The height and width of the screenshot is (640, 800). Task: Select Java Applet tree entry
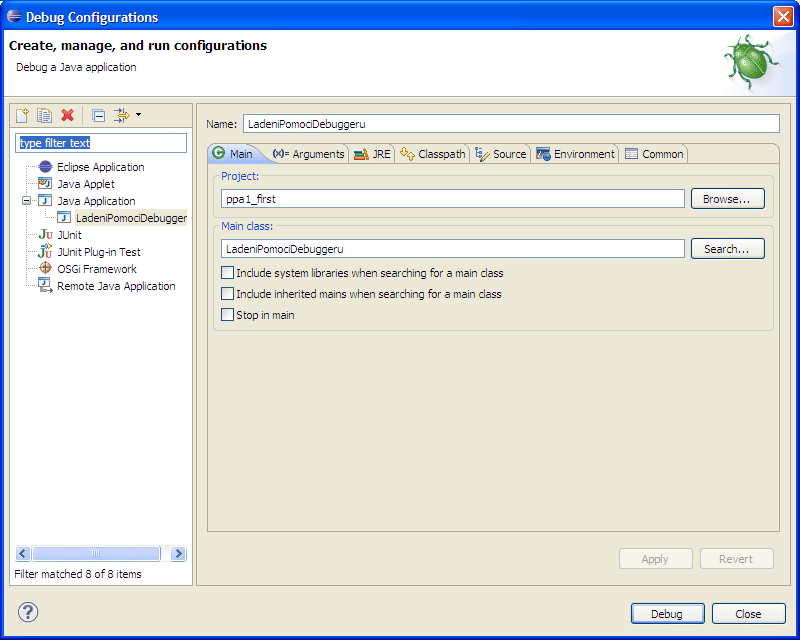point(86,184)
